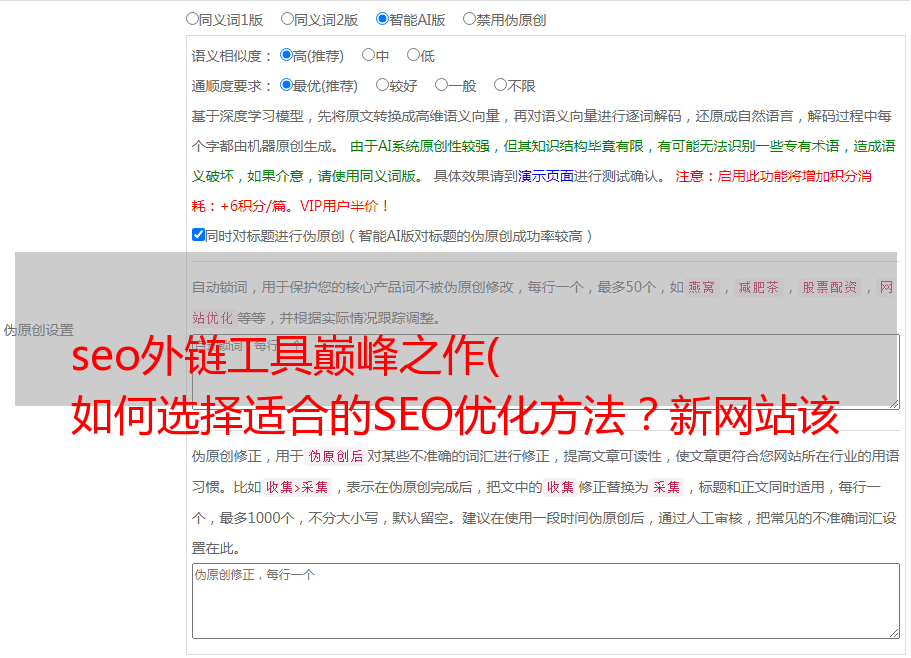Set 语义相似度 to 高(推荐)
The image size is (911, 658).
(286, 55)
